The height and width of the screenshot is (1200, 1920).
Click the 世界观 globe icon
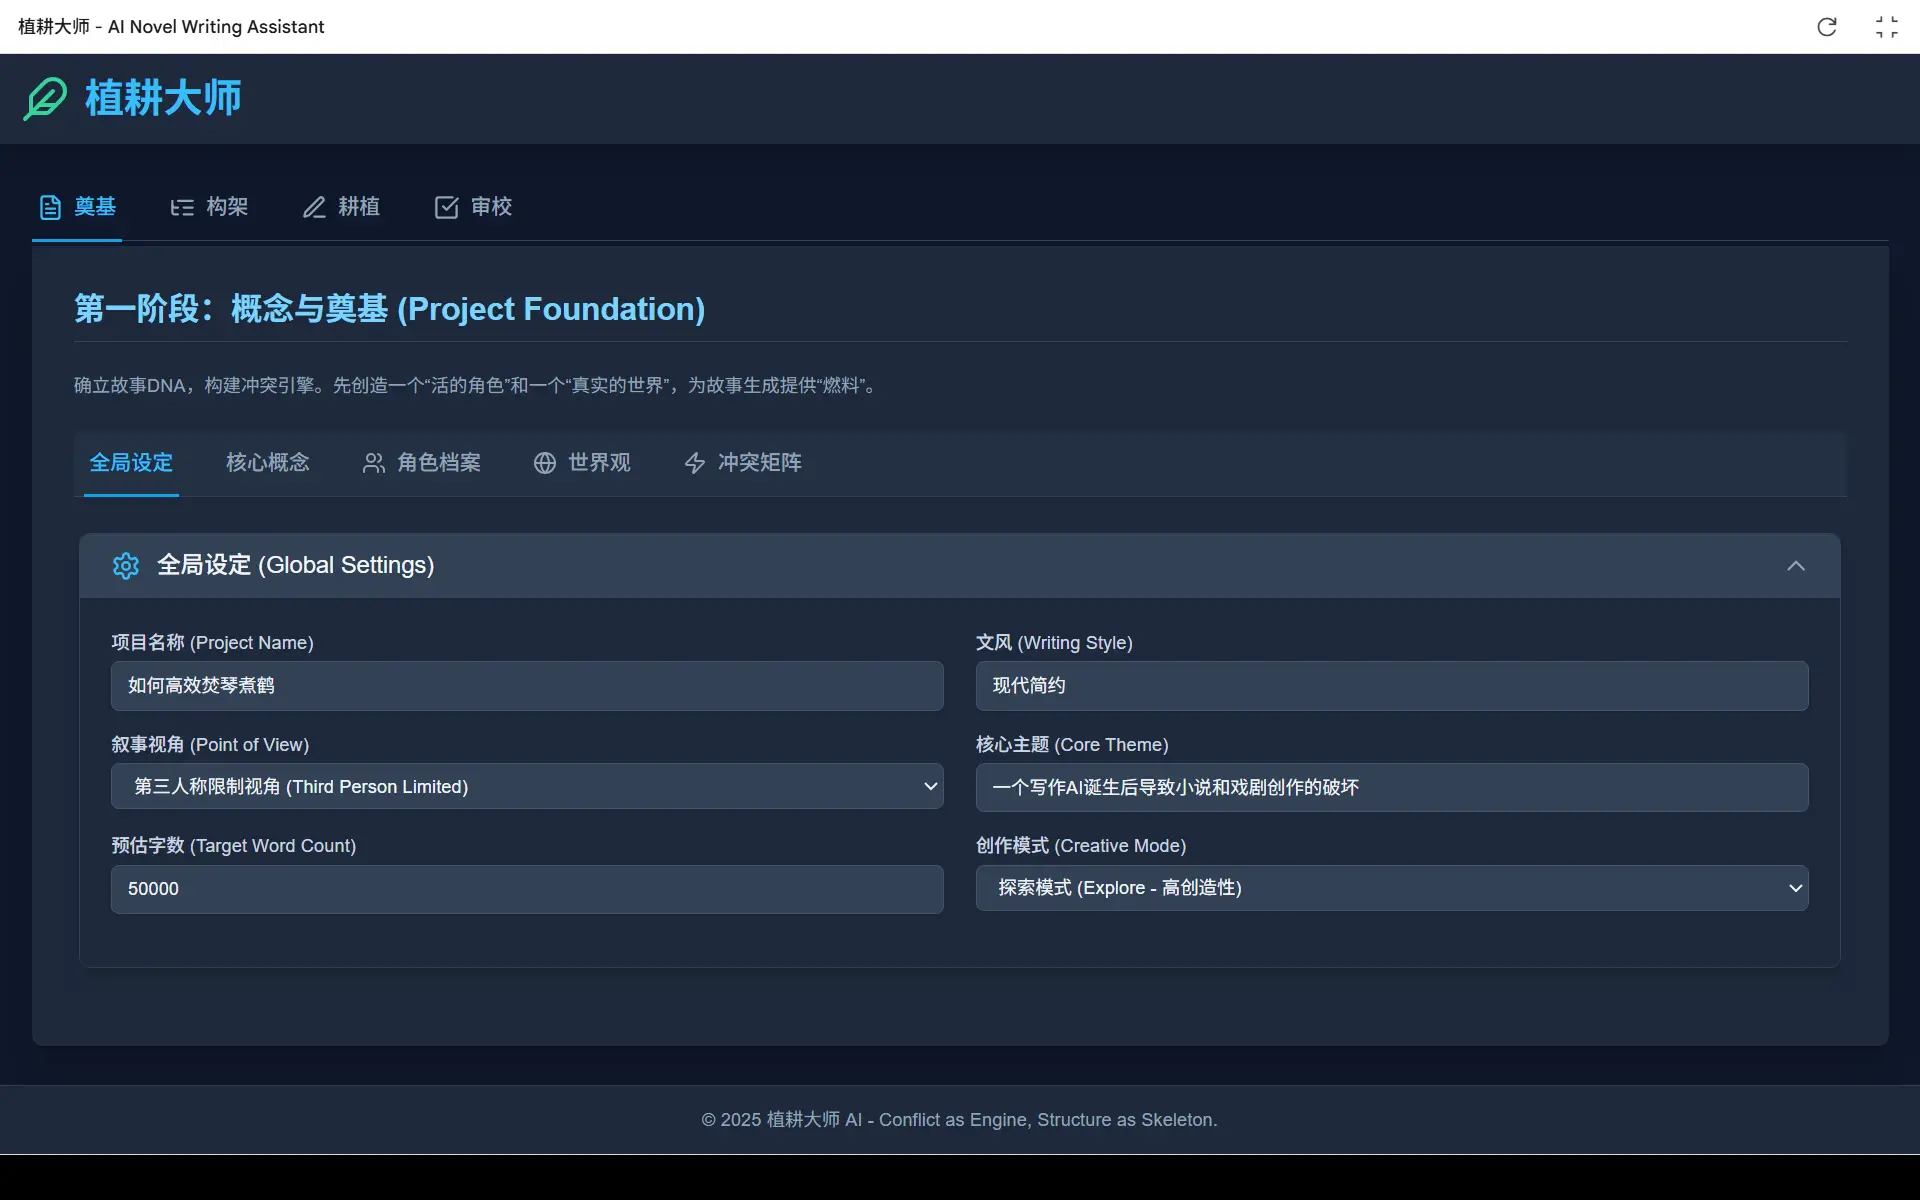click(544, 463)
